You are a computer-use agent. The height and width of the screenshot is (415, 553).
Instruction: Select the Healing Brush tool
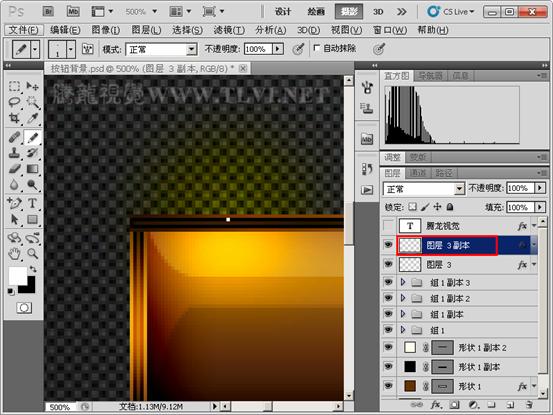(x=14, y=137)
